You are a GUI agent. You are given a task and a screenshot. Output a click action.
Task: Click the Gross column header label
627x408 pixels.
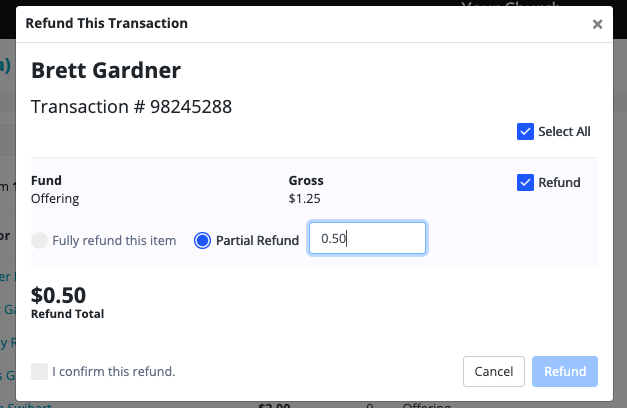306,181
